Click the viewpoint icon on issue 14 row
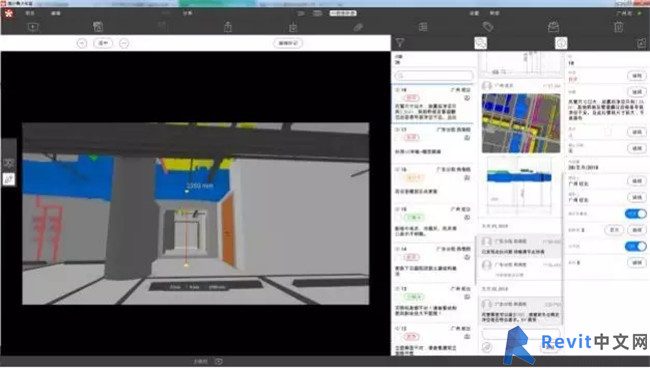Viewport: 650px width, 368px height. [467, 257]
